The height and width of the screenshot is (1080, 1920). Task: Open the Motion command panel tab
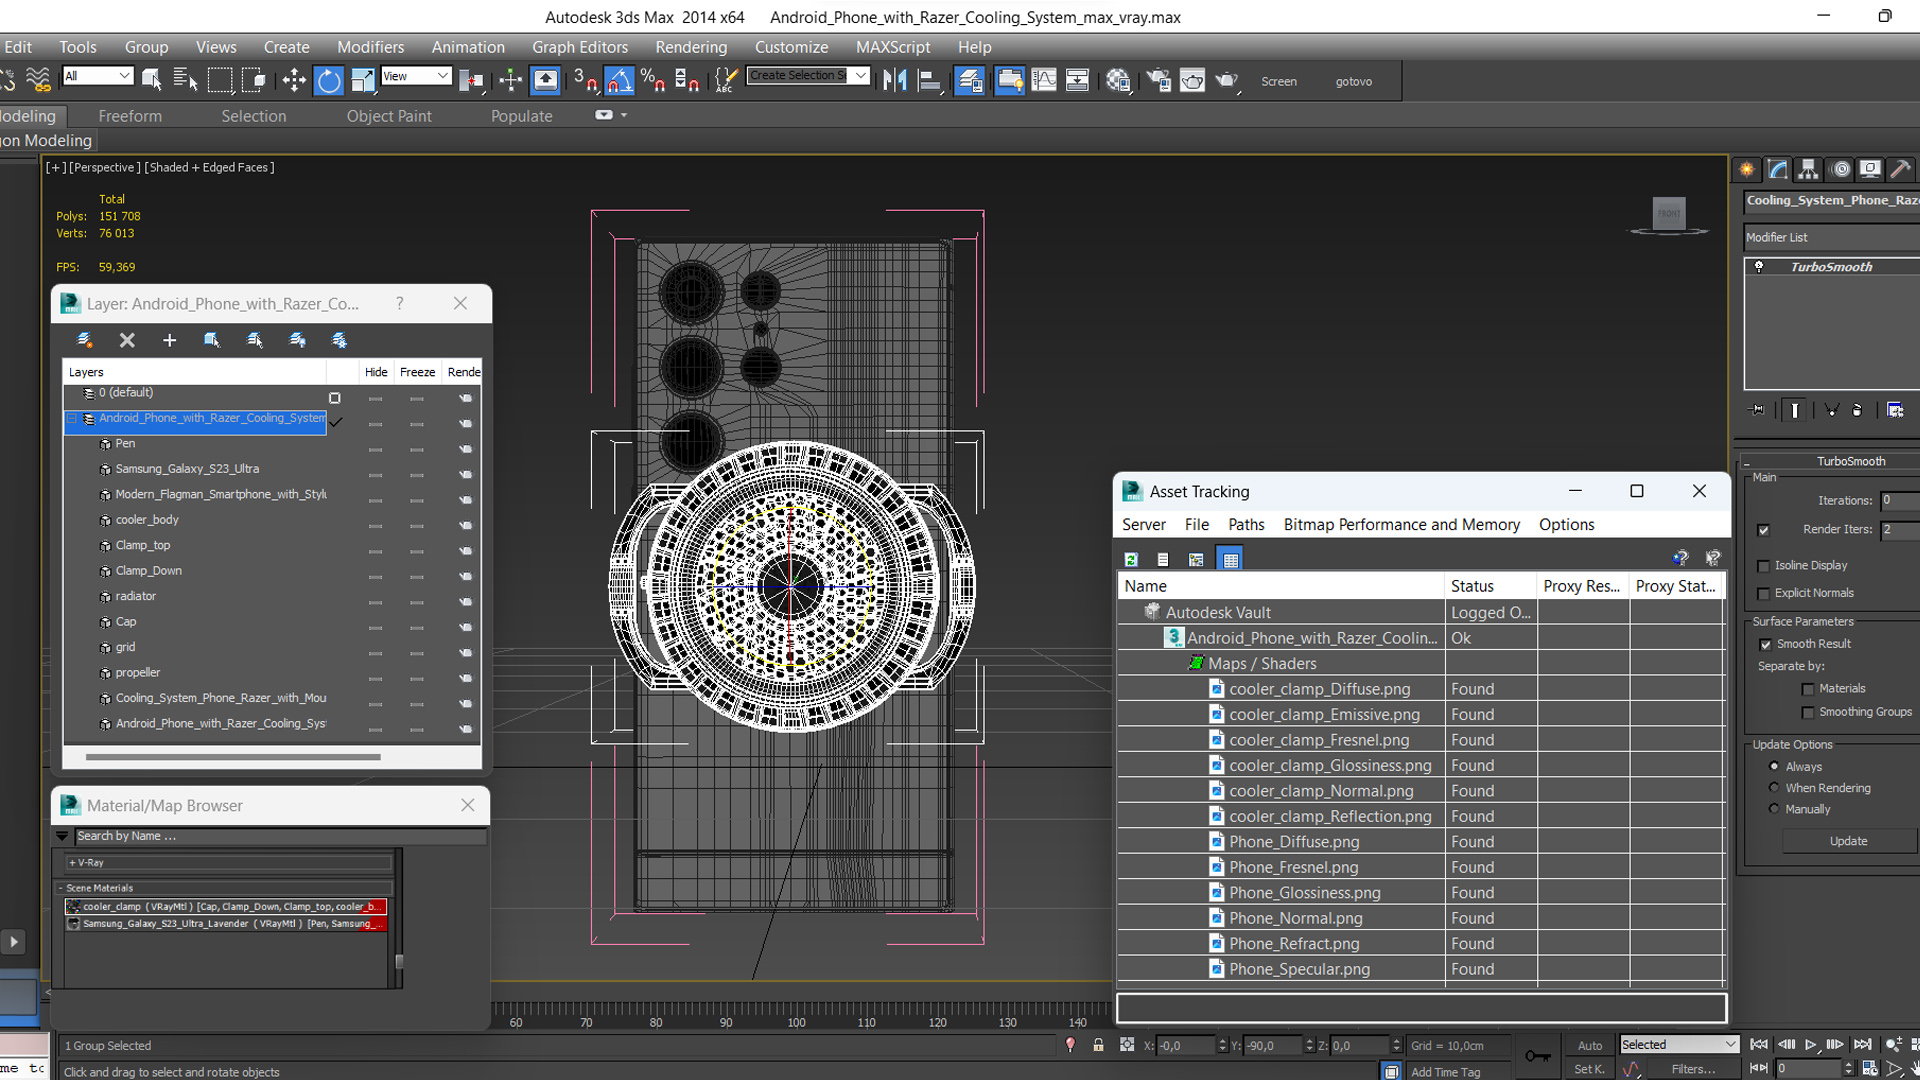coord(1840,169)
